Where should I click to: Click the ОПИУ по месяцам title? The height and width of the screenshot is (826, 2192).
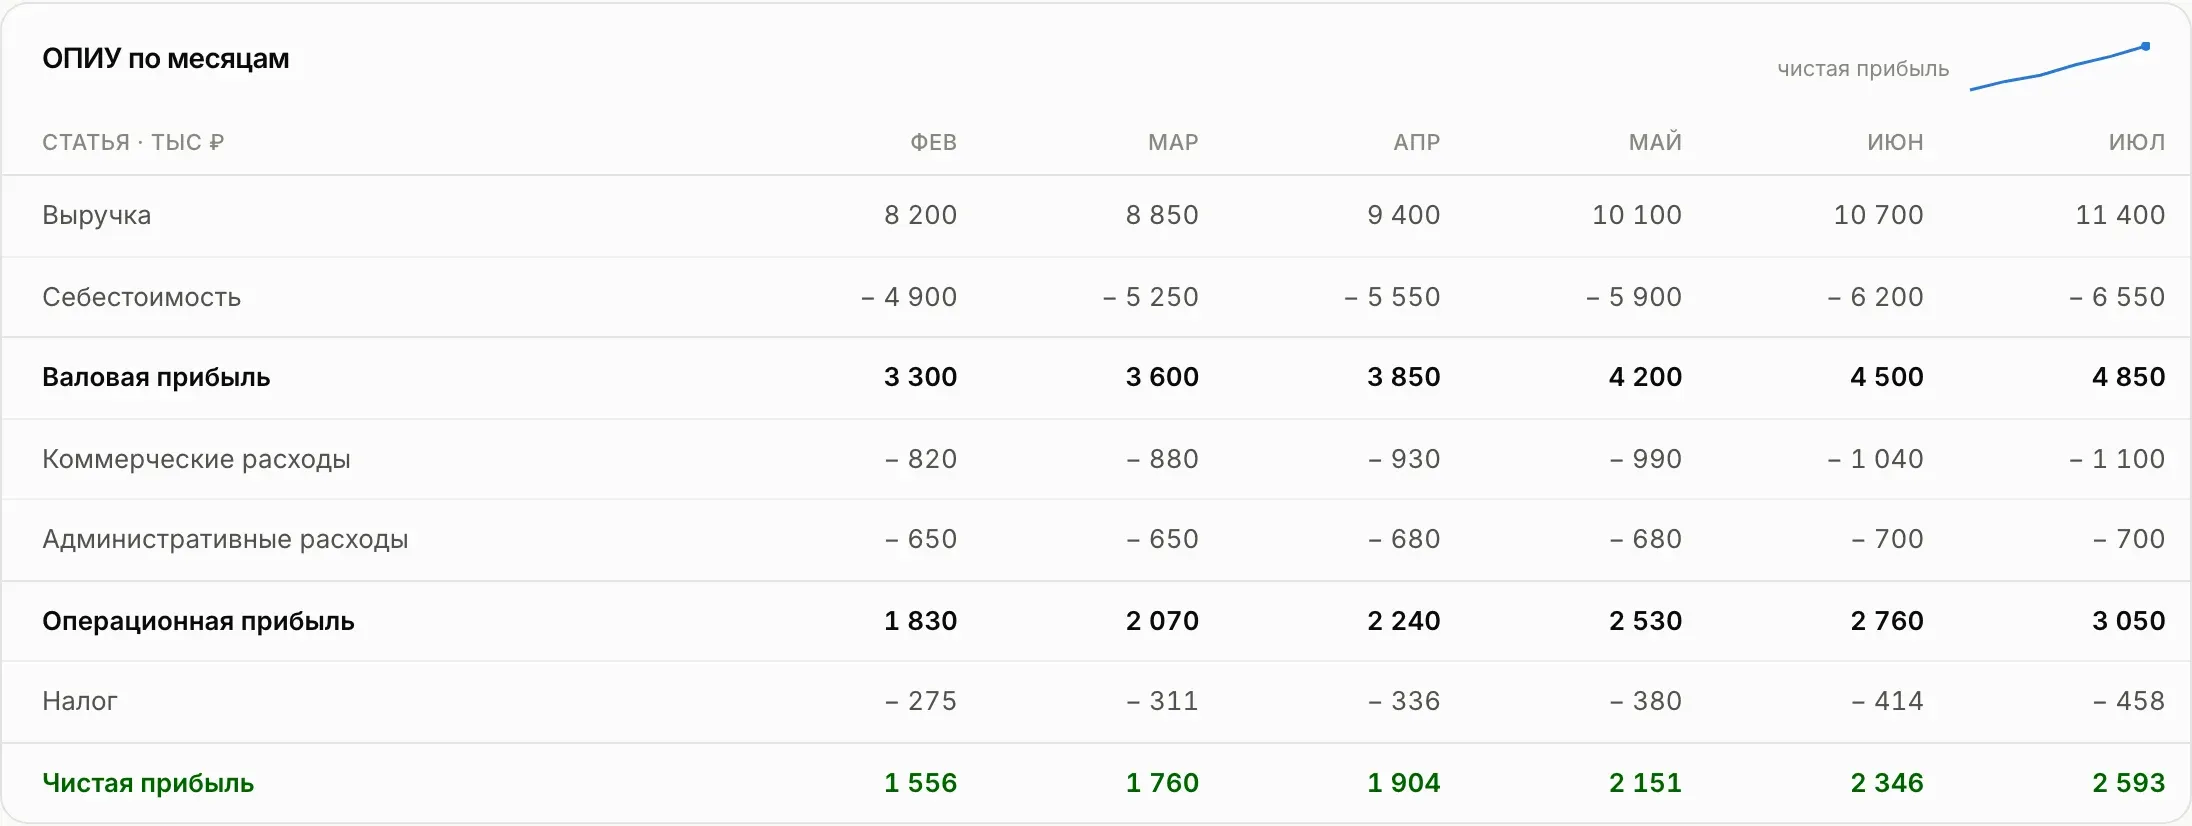click(165, 59)
